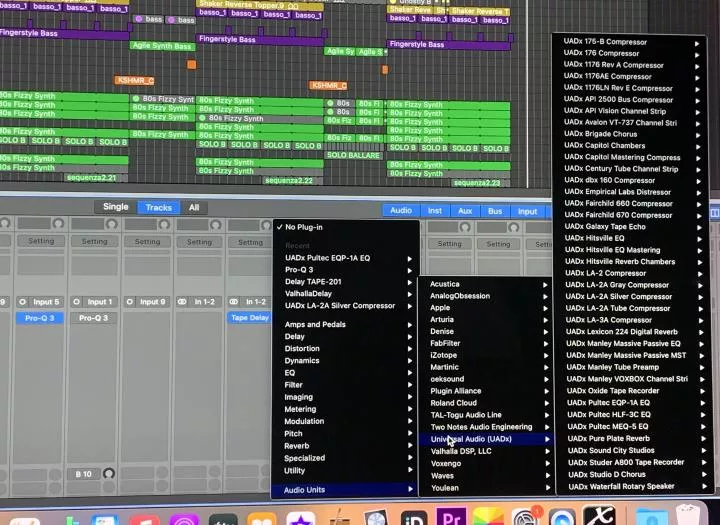Expand the Reverb category submenu arrow

pyautogui.click(x=410, y=446)
